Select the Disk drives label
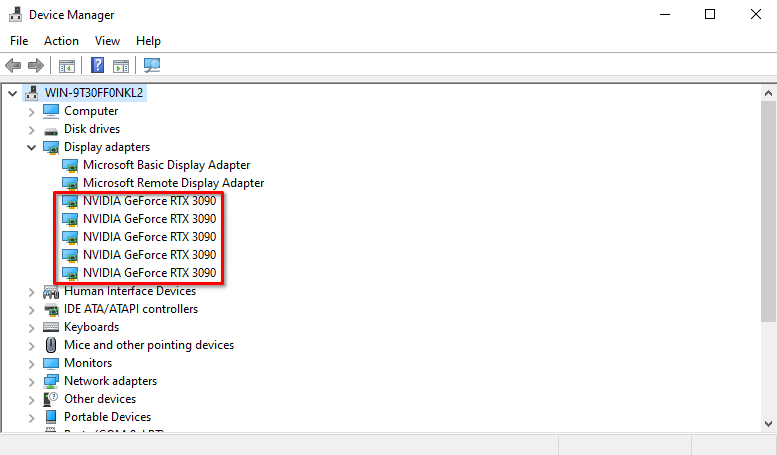This screenshot has height=455, width=777. 92,129
